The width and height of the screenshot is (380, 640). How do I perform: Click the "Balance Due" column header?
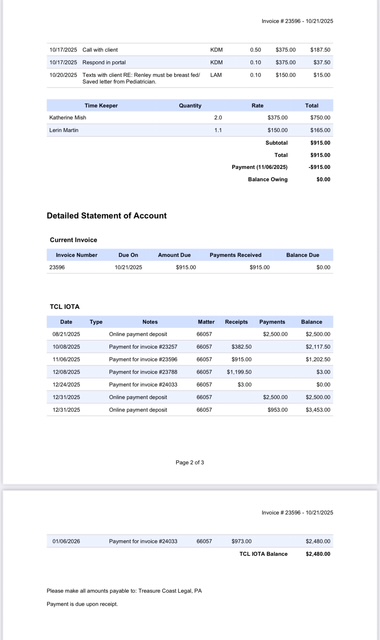point(302,255)
